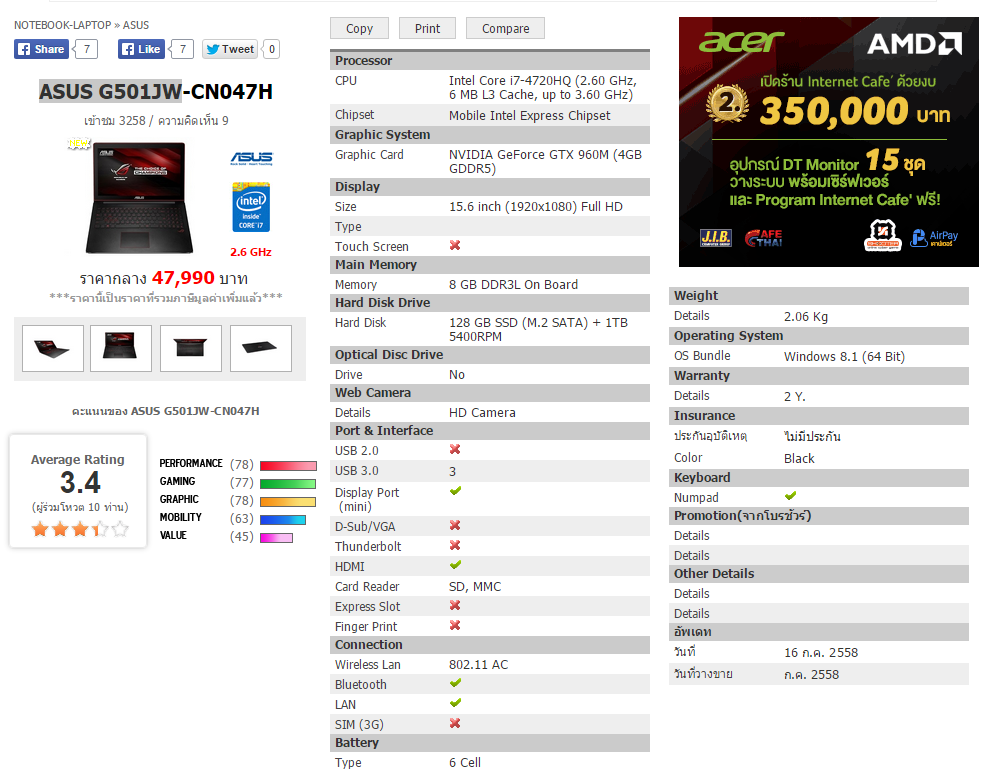Click the NVIDIA GeForce GTX 960M value
Image resolution: width=985 pixels, height=783 pixels.
[x=545, y=162]
